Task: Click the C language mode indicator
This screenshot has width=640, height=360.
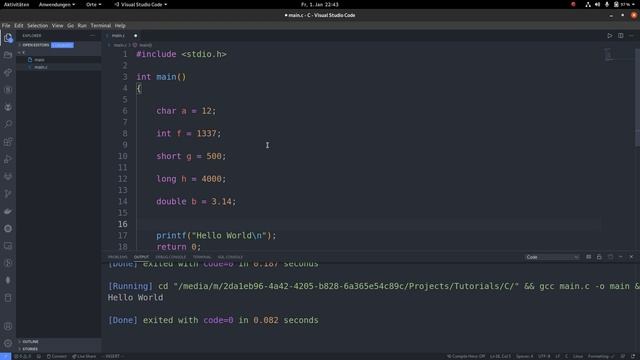Action: click(x=566, y=356)
